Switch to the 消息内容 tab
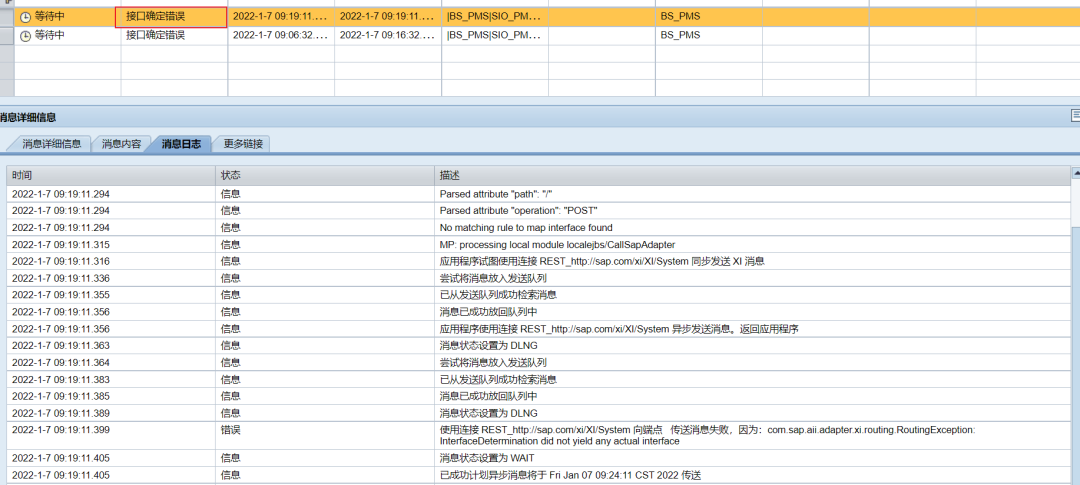The image size is (1080, 485). pos(121,144)
